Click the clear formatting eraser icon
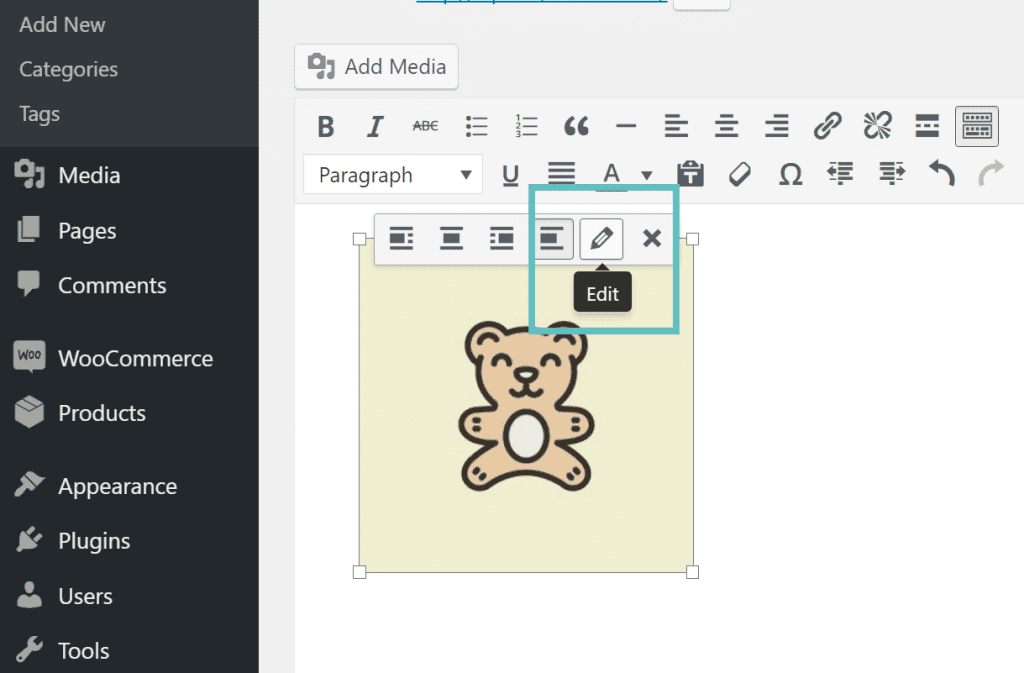This screenshot has height=673, width=1024. (739, 175)
